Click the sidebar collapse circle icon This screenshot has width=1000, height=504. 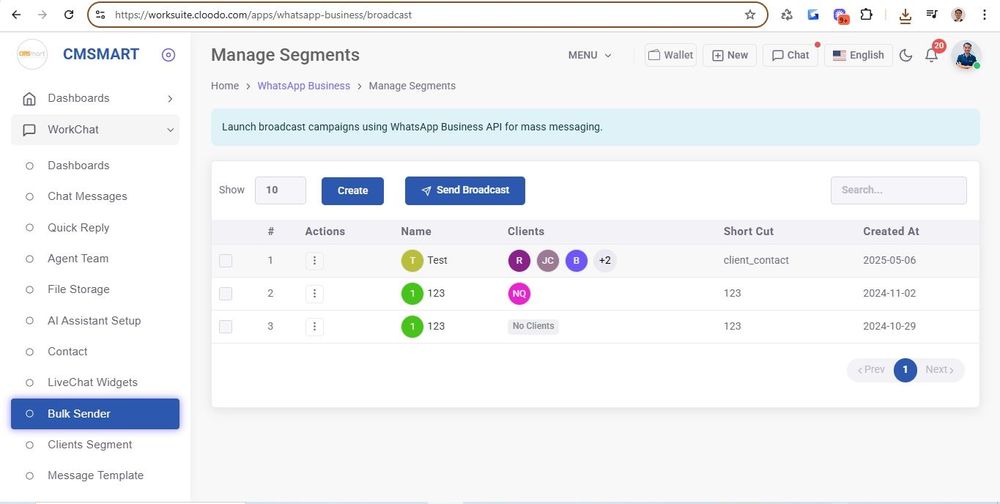point(168,55)
